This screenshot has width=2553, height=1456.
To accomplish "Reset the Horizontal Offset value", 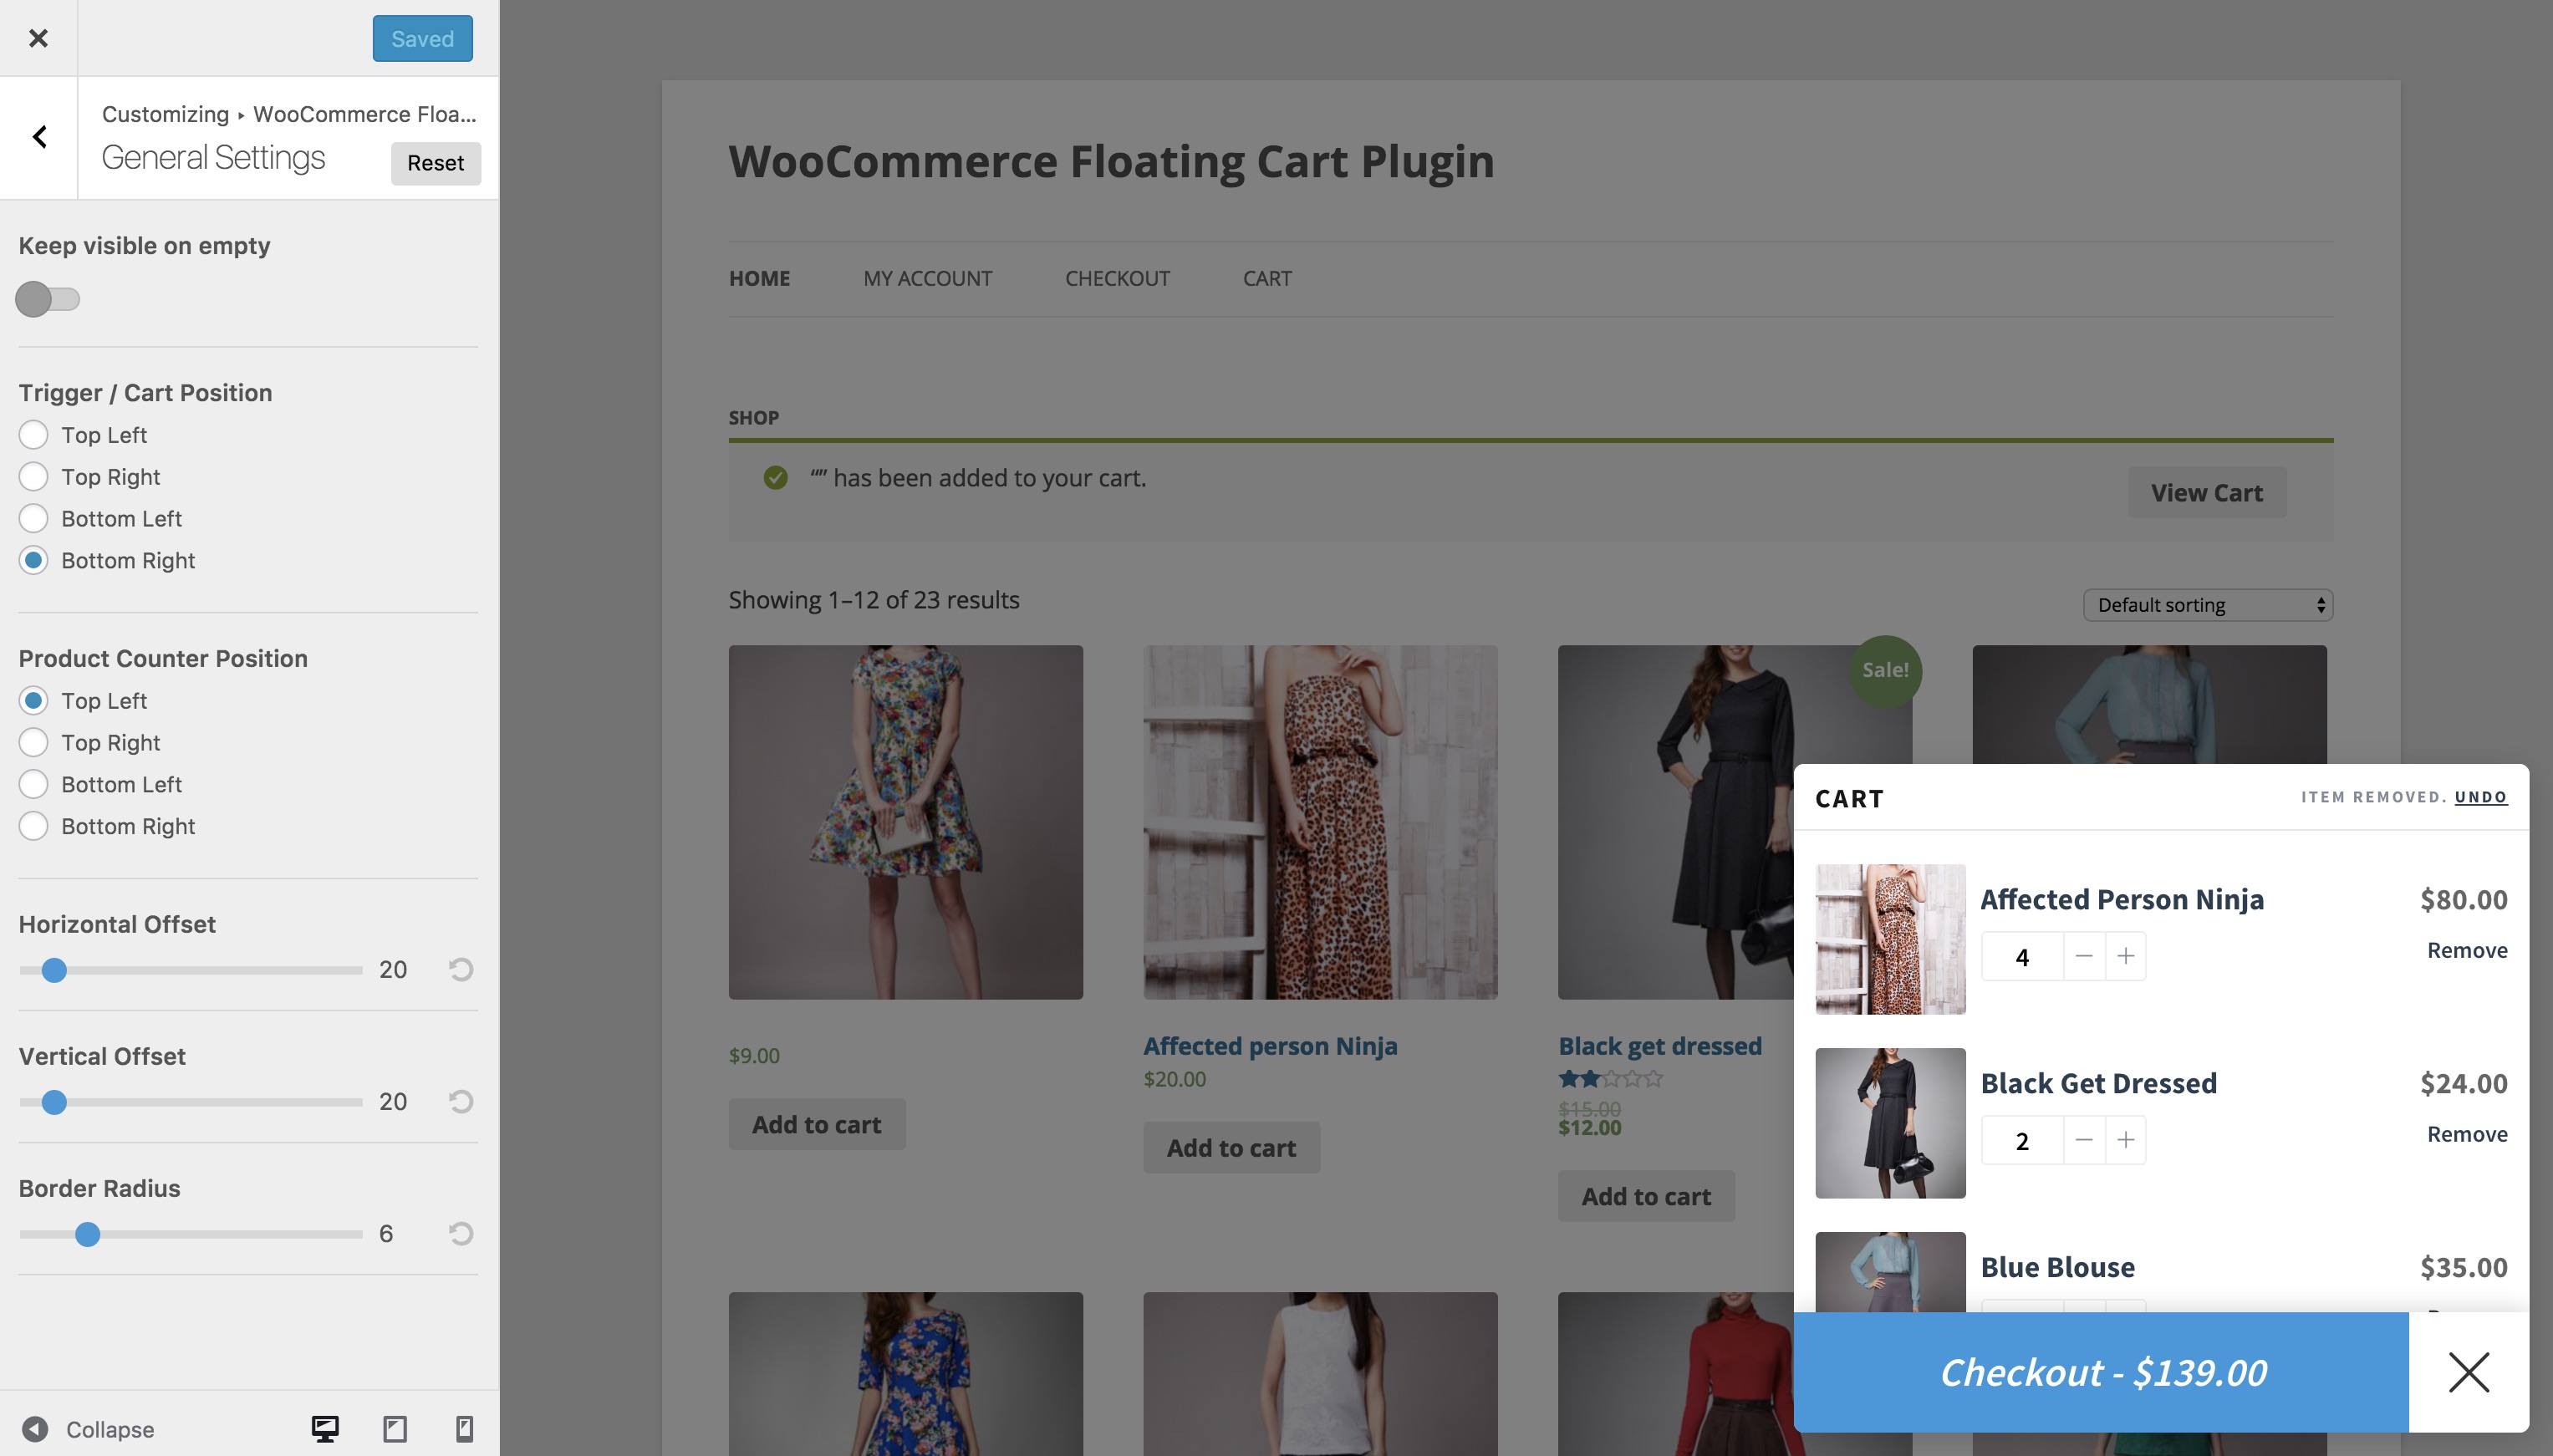I will (x=460, y=968).
